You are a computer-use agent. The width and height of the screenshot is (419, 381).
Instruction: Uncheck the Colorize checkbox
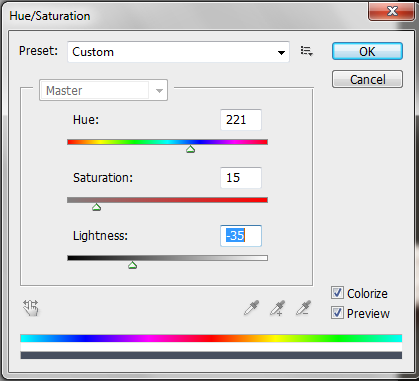pos(337,293)
